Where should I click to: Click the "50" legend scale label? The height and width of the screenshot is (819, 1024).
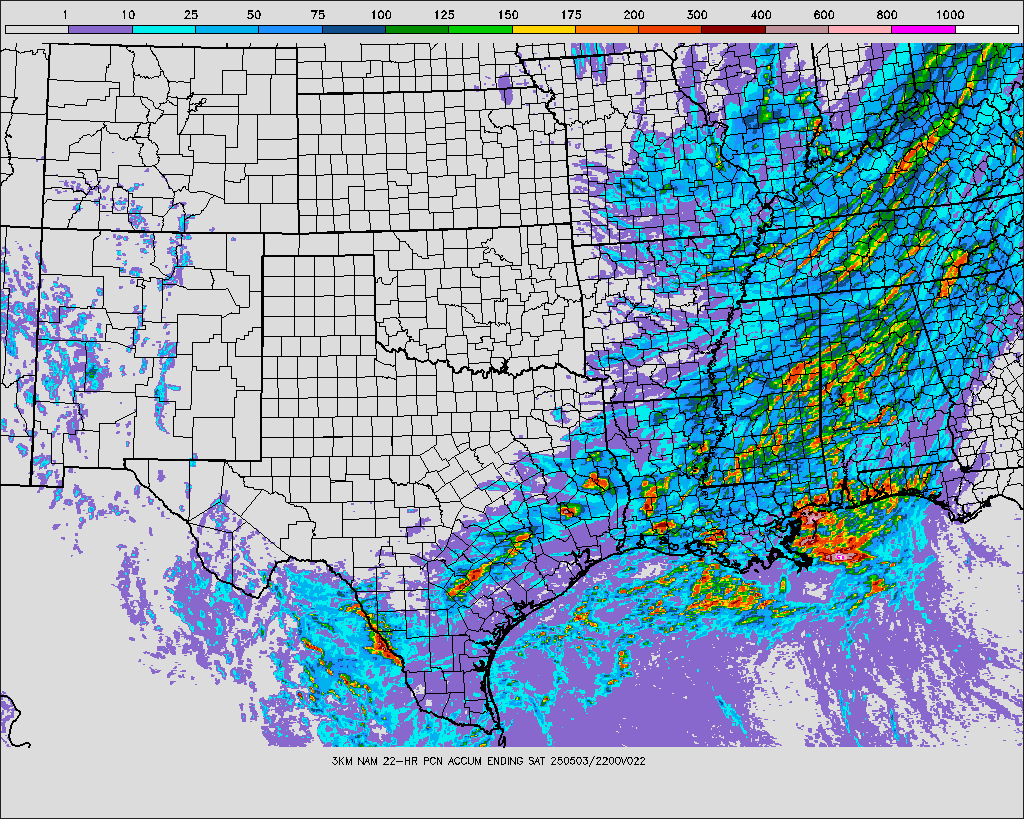point(254,14)
